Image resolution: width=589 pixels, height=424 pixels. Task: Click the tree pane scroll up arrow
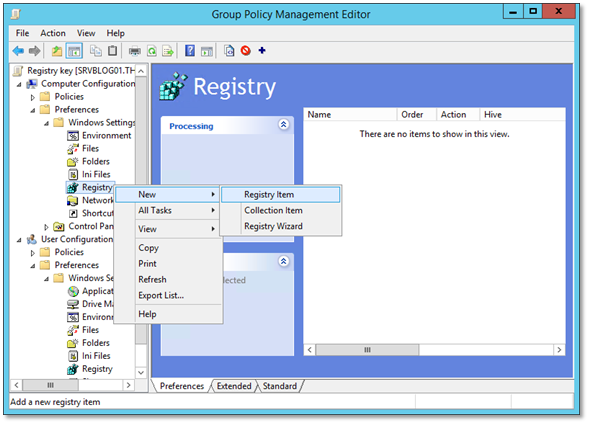(141, 71)
